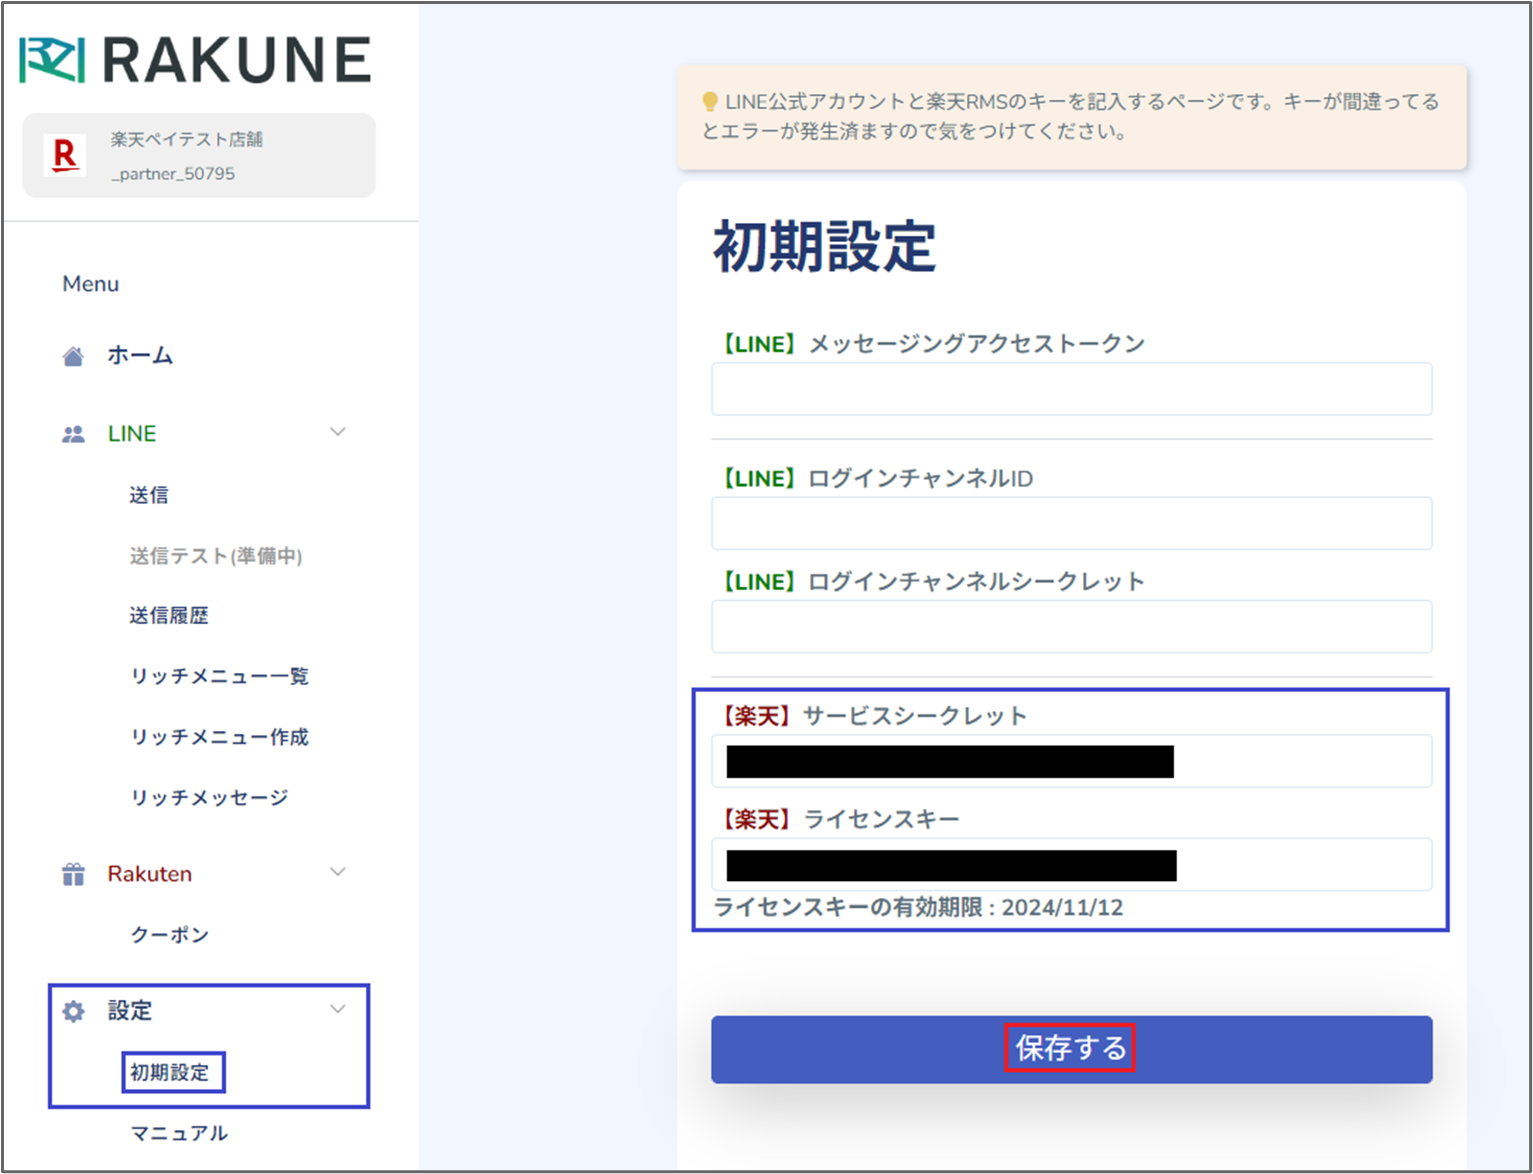Focus the メッセージングアクセストークン input field

tap(1071, 389)
